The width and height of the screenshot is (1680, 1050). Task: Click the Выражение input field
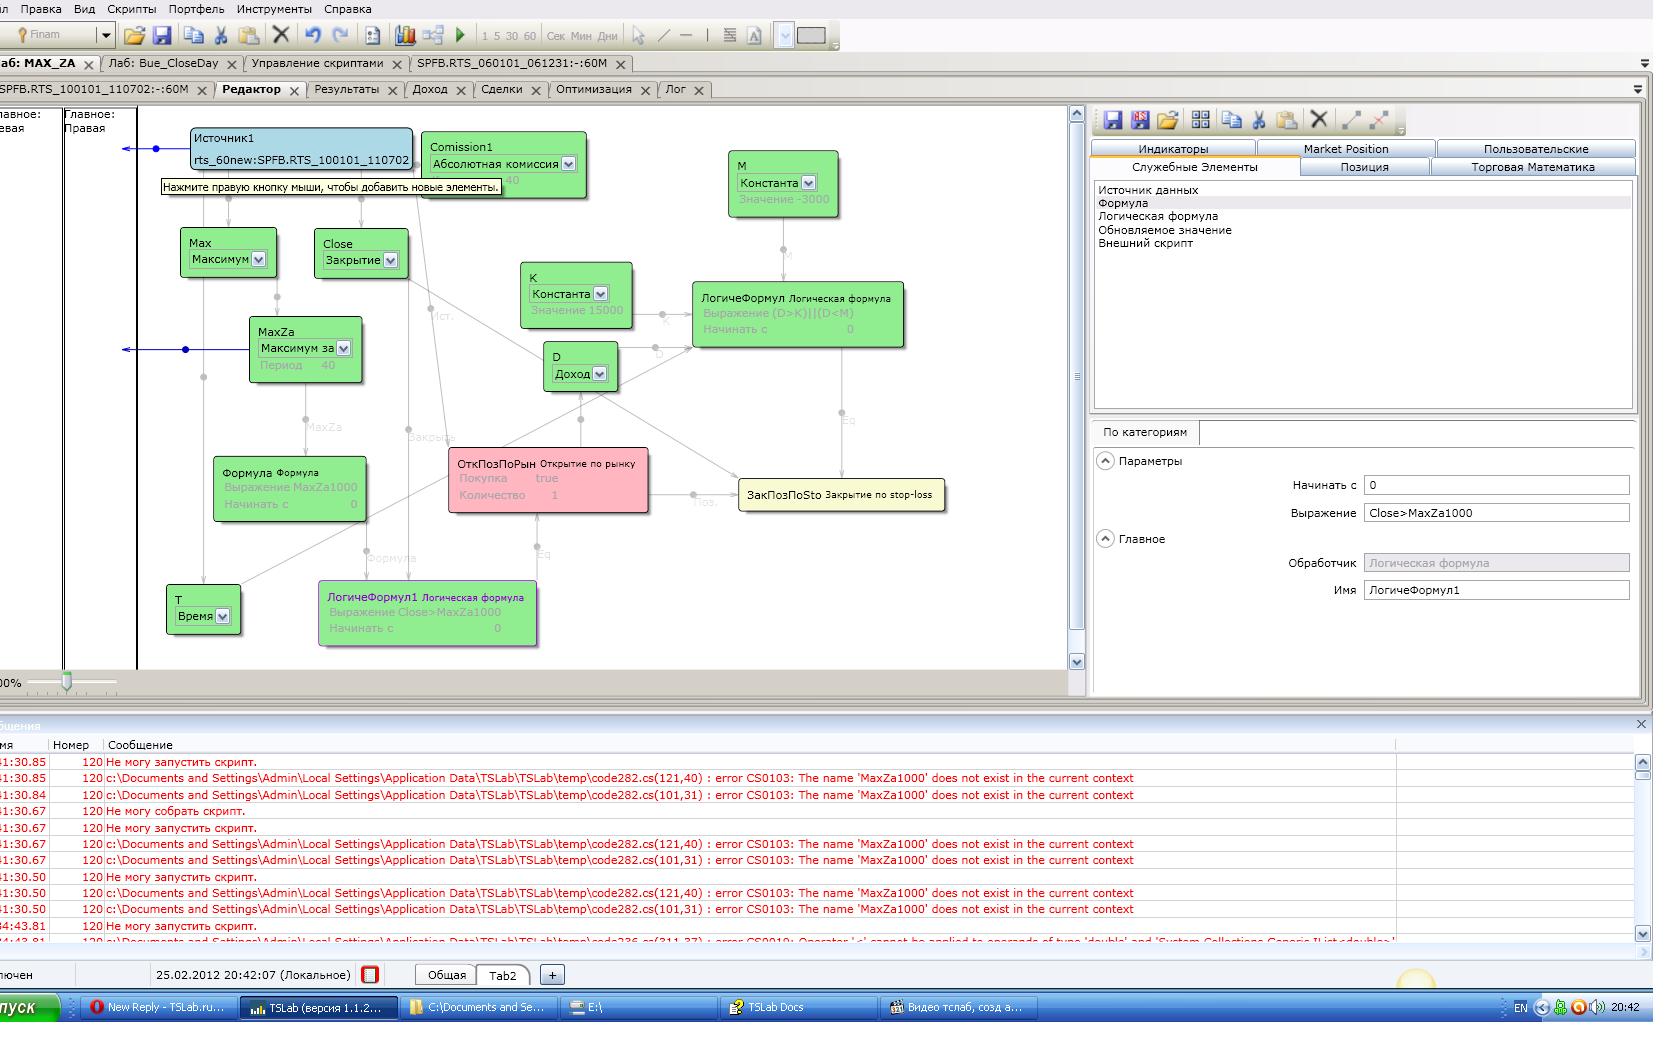click(1496, 513)
